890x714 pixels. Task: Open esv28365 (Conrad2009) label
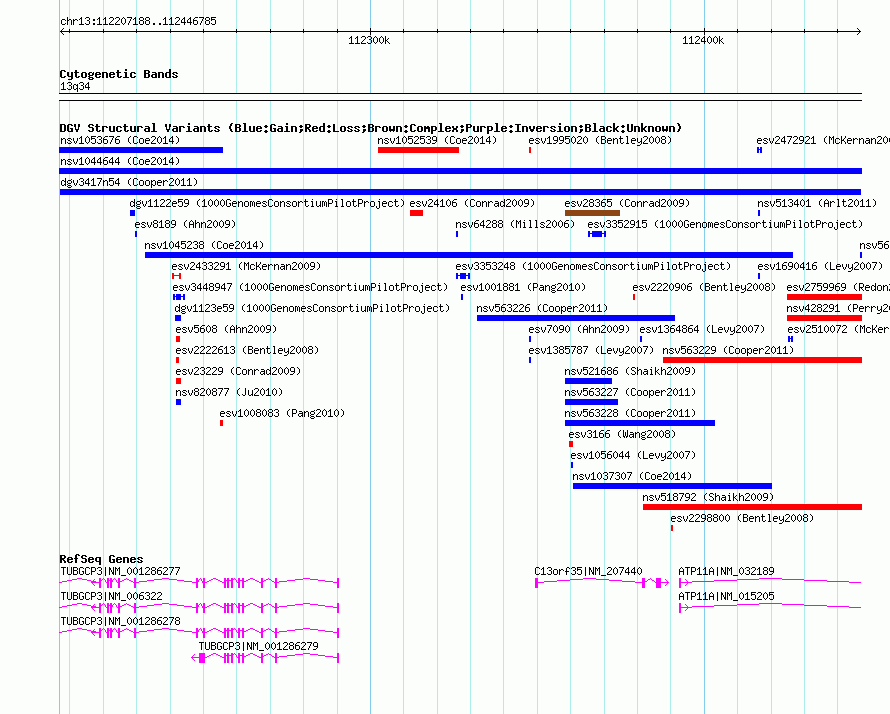[627, 203]
